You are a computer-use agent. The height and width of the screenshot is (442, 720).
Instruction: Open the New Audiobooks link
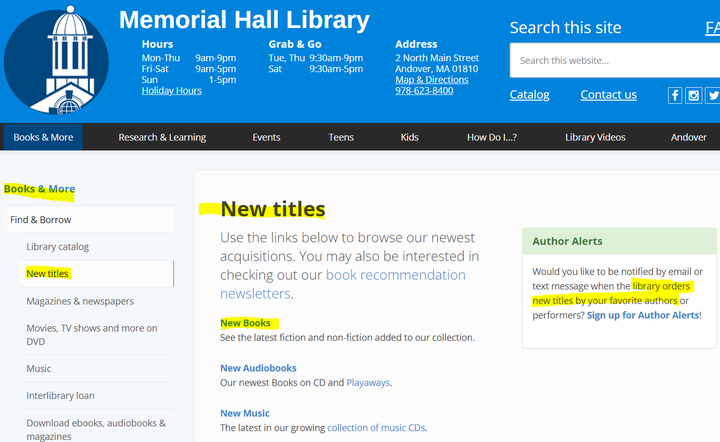[x=258, y=368]
